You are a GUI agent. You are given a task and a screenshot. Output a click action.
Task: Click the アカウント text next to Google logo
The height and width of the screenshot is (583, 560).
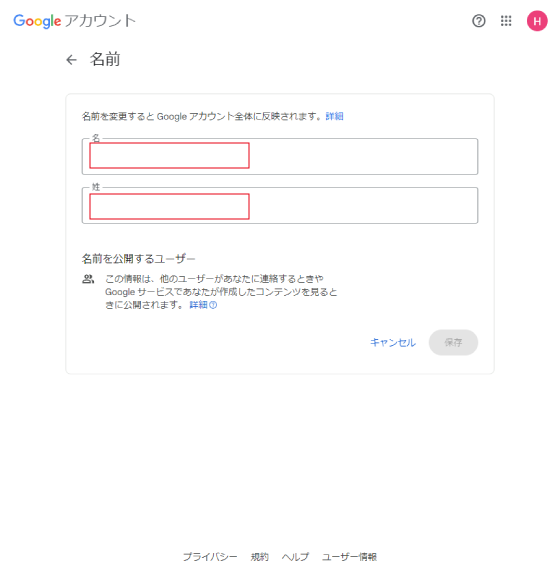pyautogui.click(x=100, y=21)
